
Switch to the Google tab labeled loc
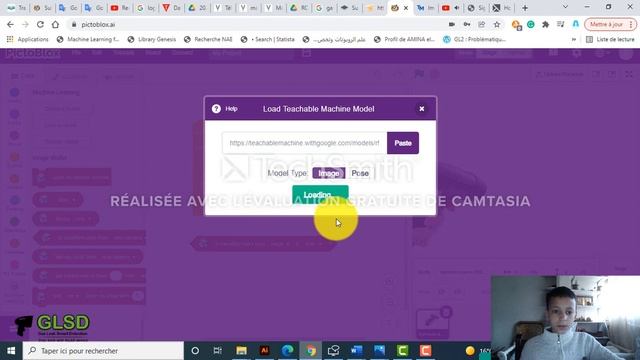145,8
